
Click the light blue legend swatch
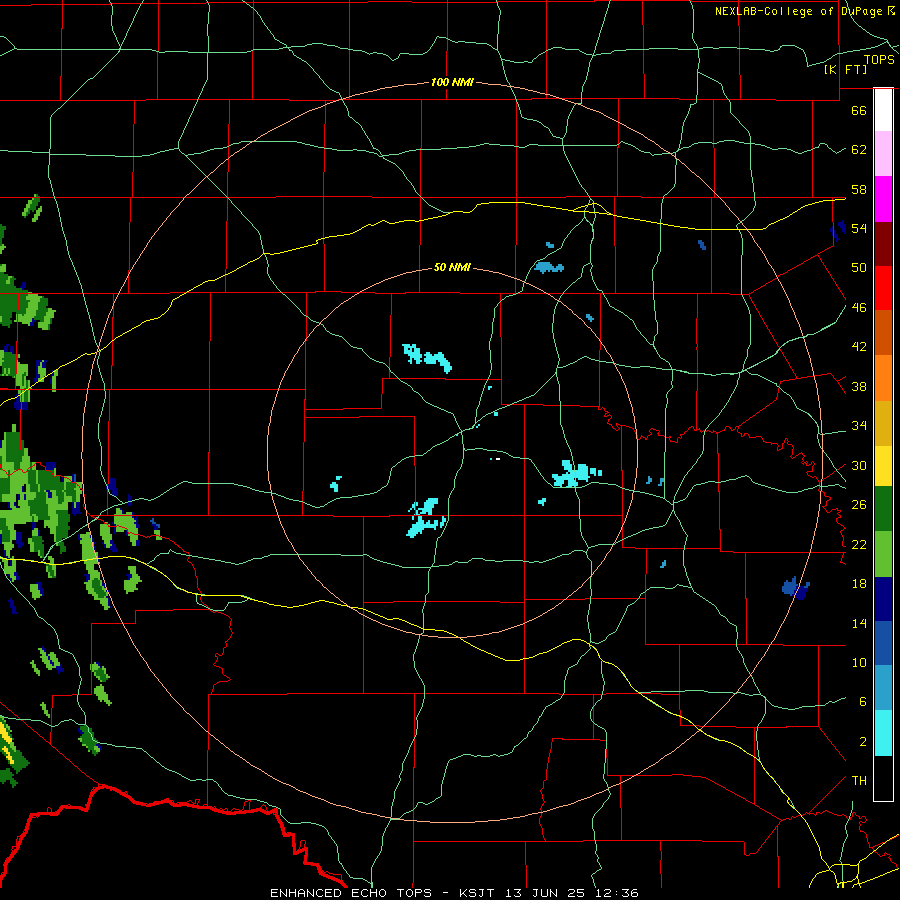(x=883, y=688)
